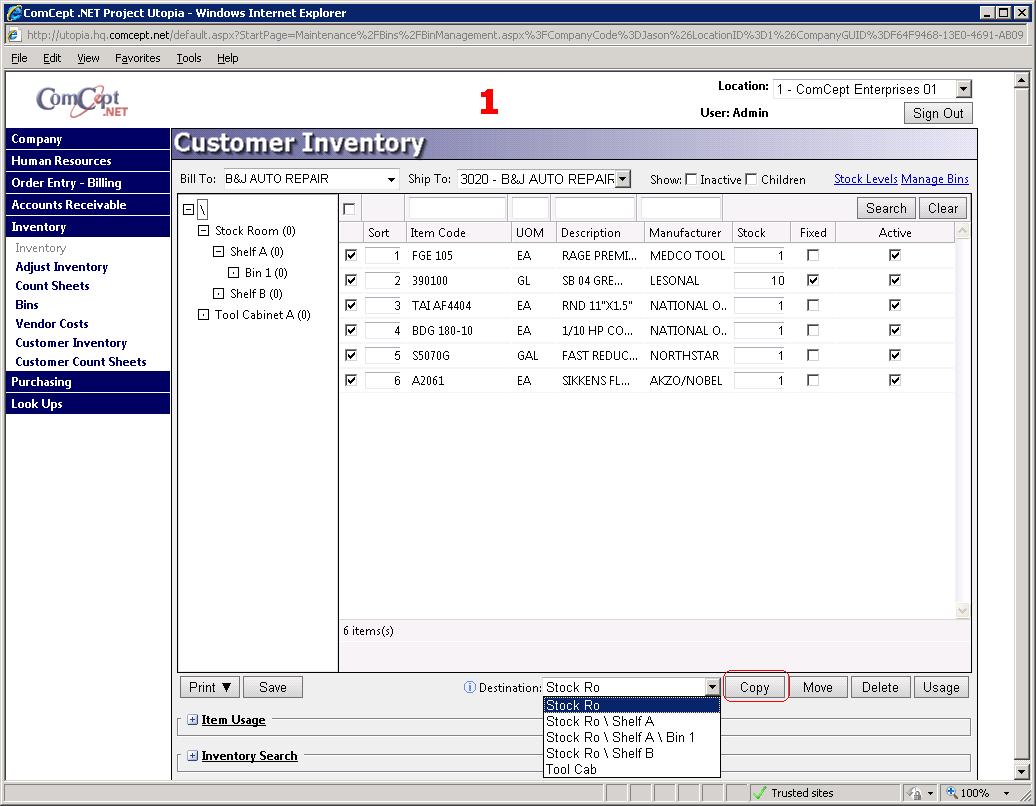Expand Inventory Search section plus icon
The width and height of the screenshot is (1036, 806).
(193, 756)
